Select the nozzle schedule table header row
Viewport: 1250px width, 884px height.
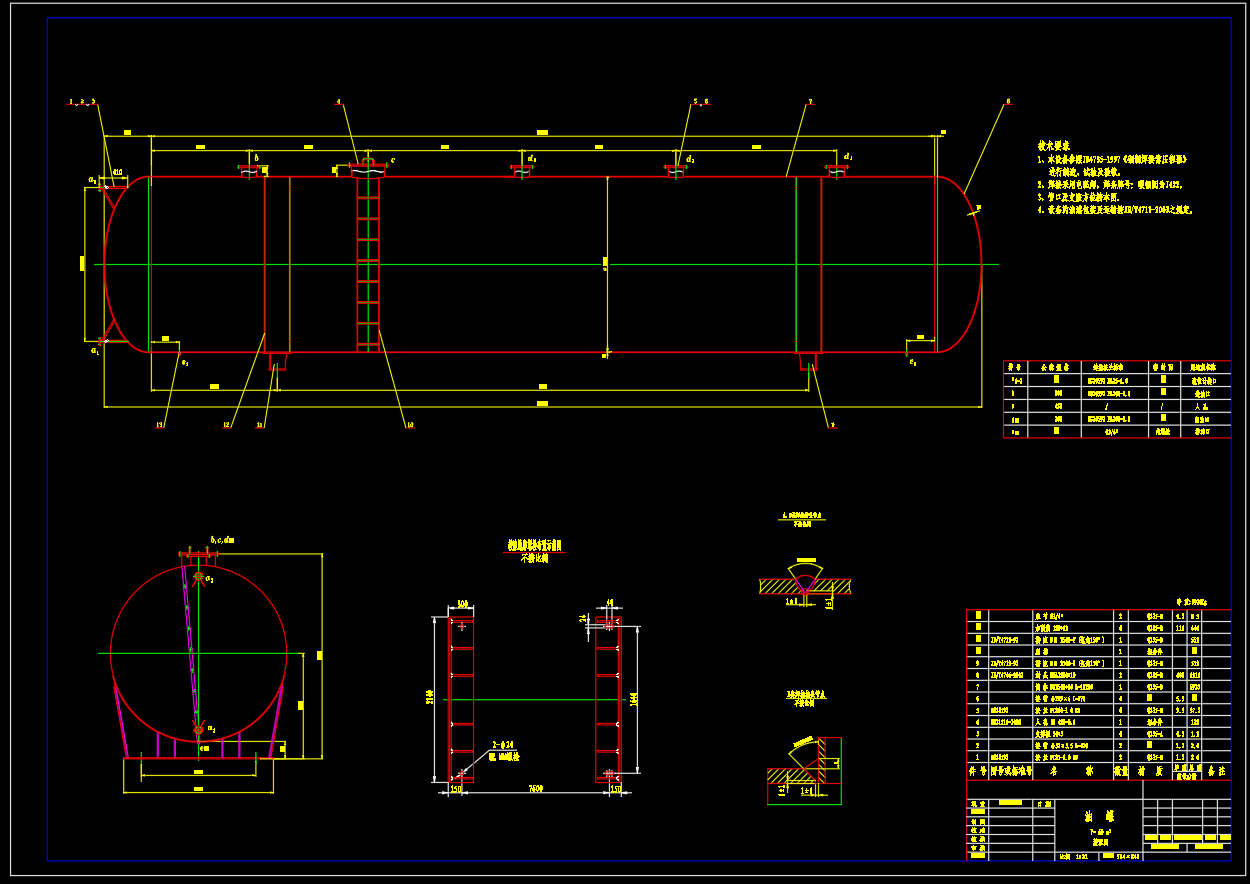click(1116, 367)
